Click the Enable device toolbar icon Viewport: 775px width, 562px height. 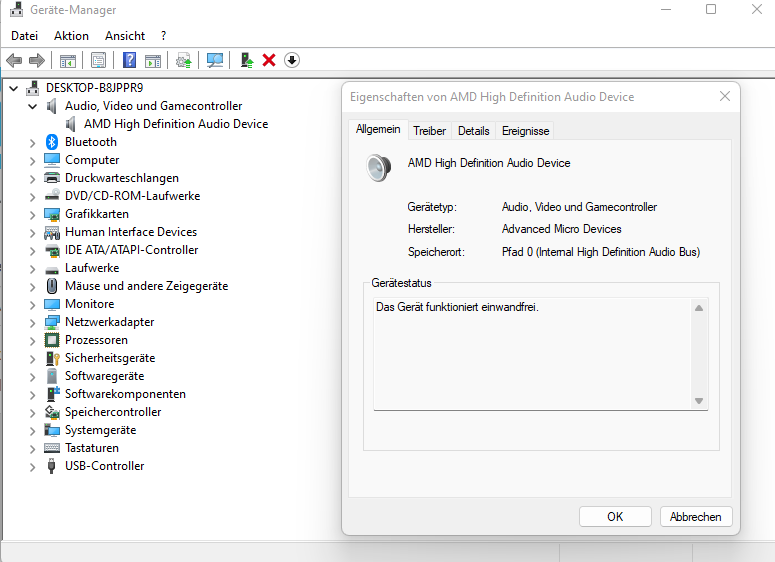(x=246, y=60)
